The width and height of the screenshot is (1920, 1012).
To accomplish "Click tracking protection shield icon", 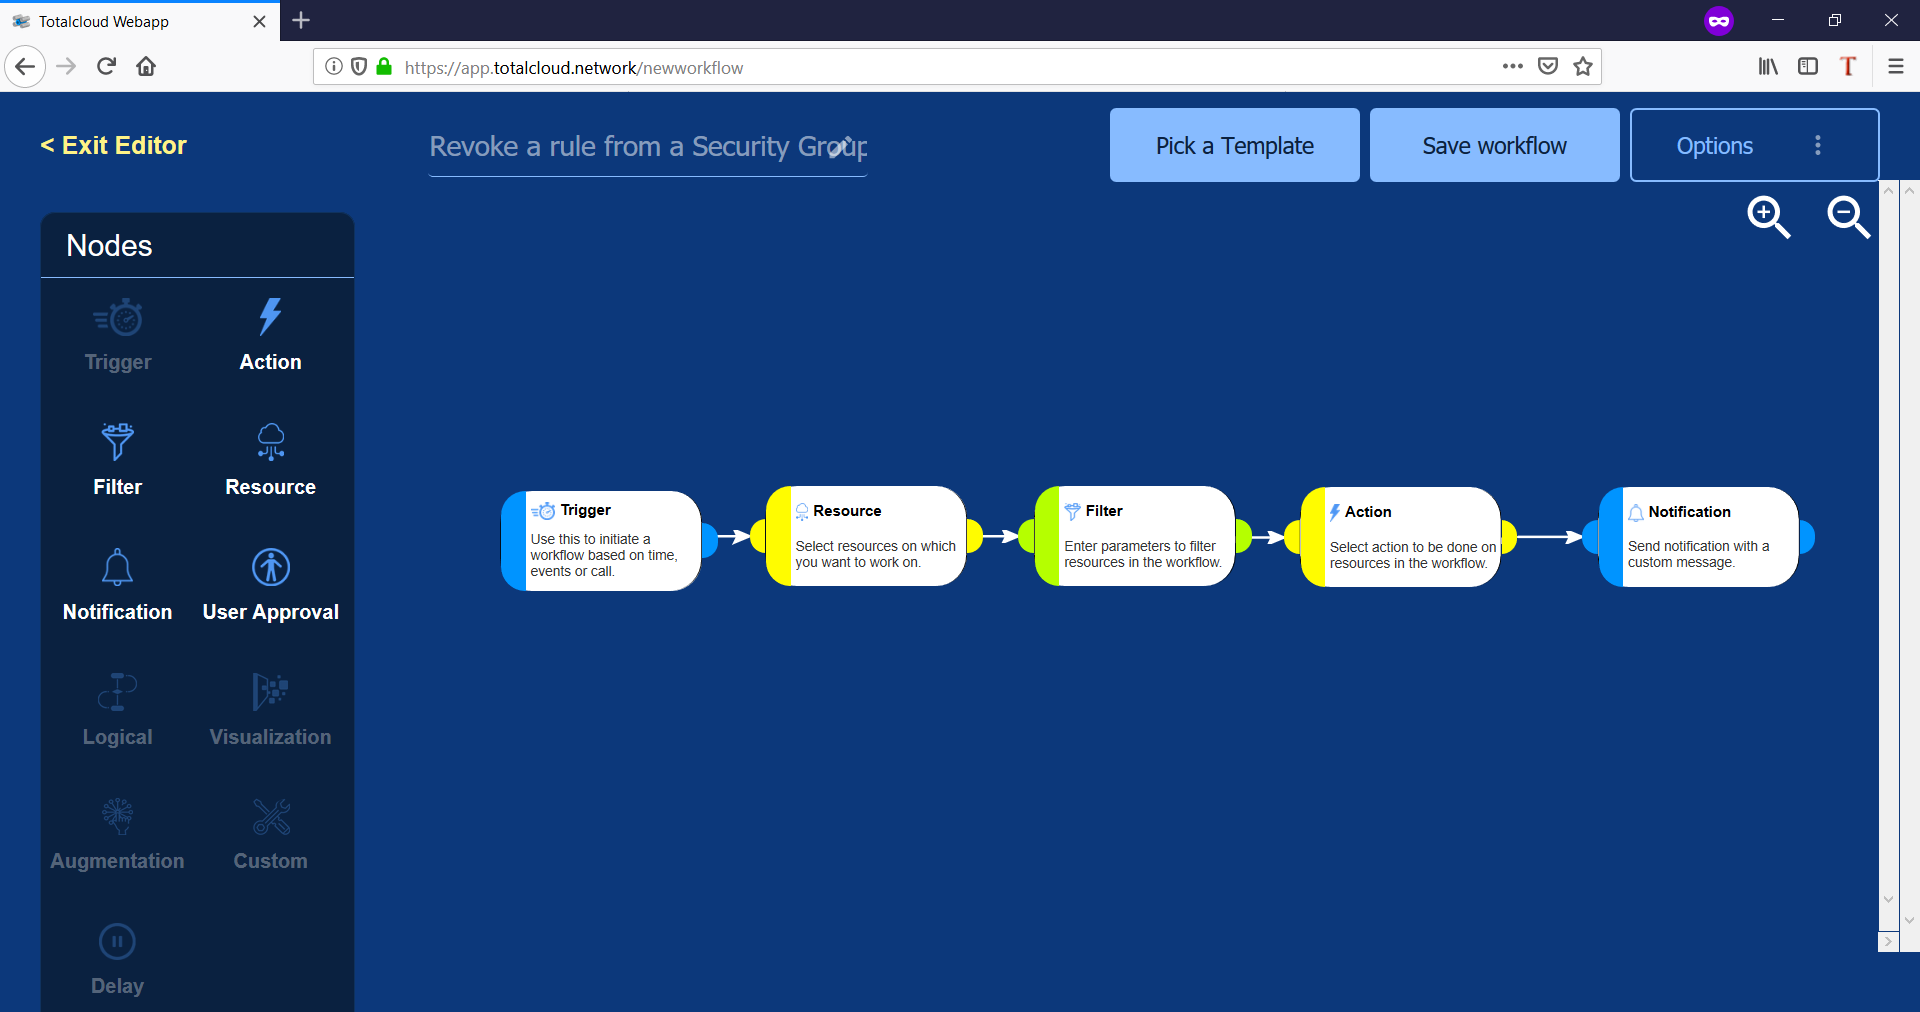I will coord(359,67).
